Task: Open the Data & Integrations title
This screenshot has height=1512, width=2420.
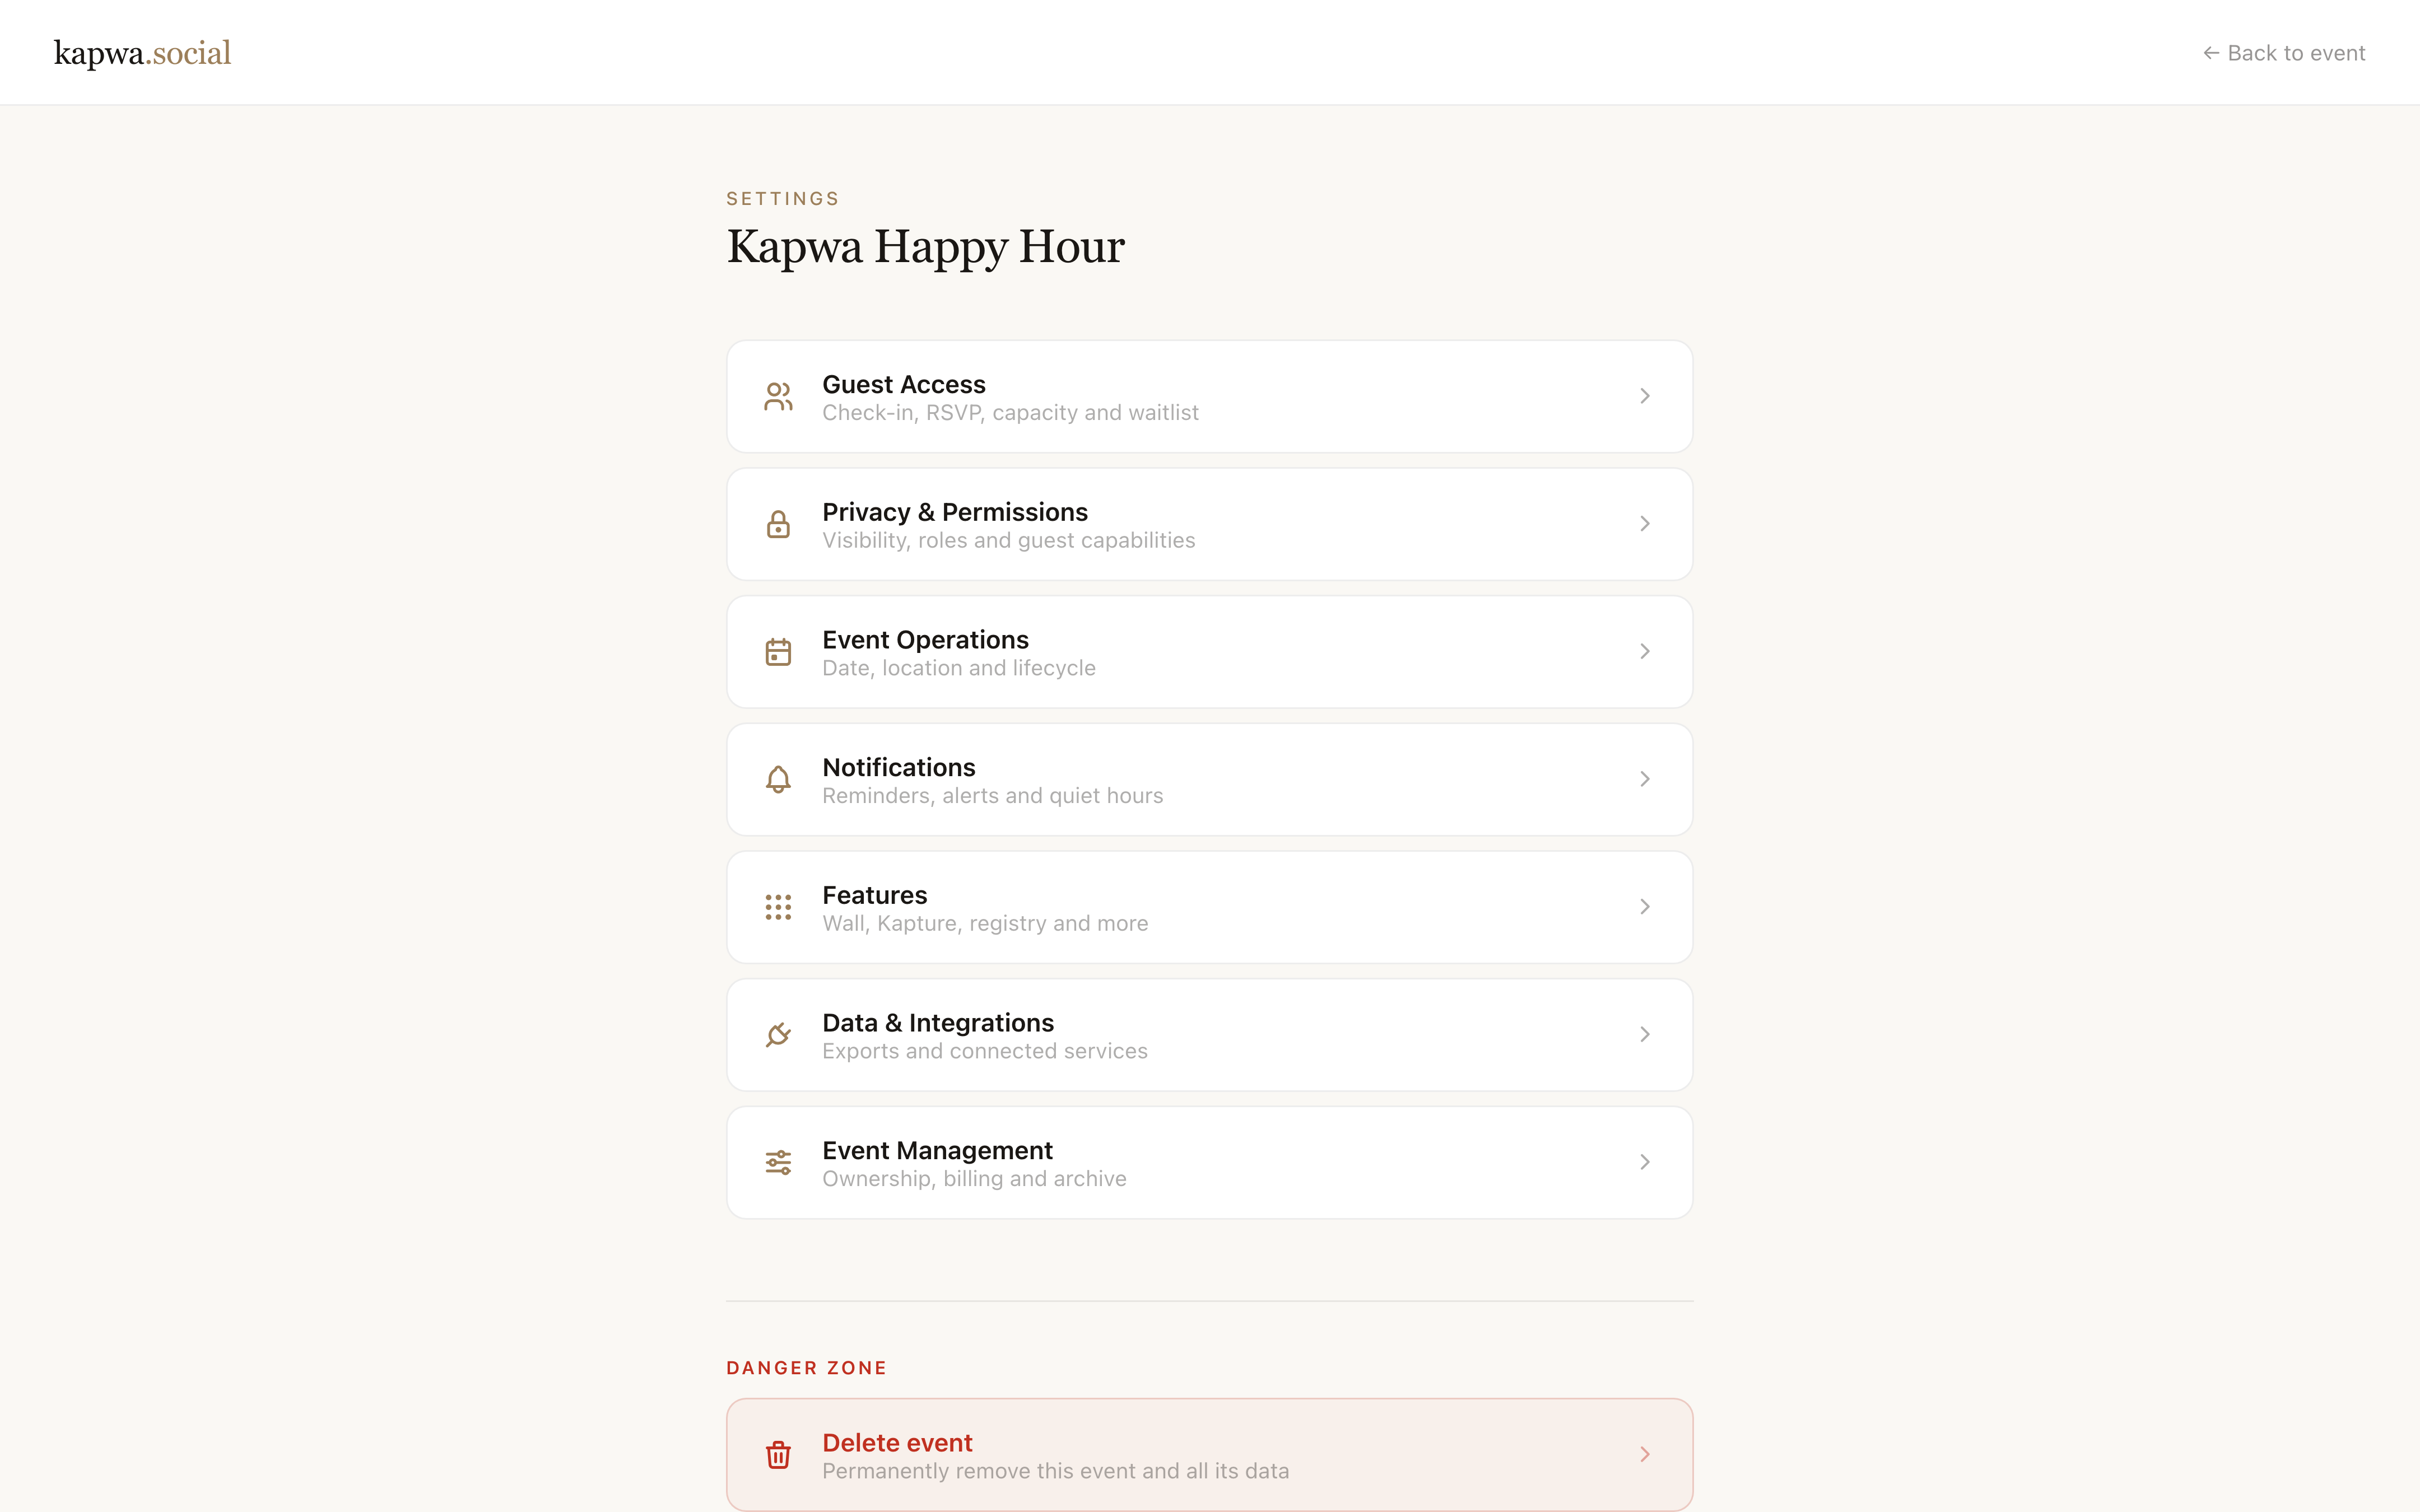Action: pyautogui.click(x=937, y=1023)
